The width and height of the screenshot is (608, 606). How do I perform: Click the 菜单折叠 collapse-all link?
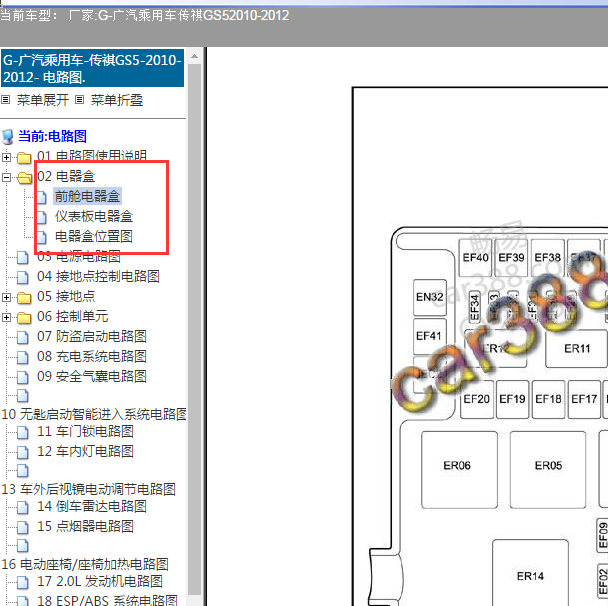[x=117, y=100]
